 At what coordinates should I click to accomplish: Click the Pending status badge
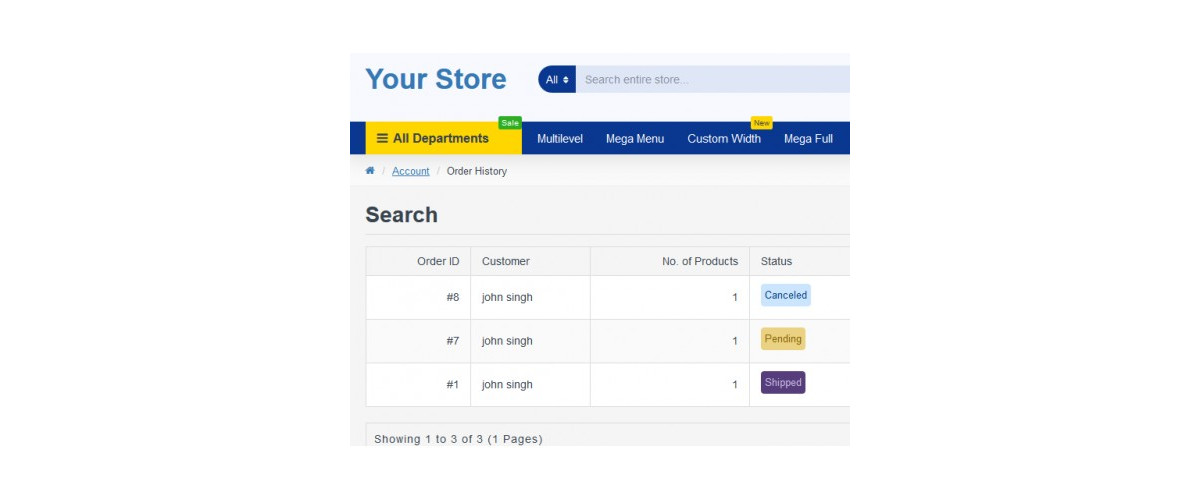[x=783, y=339]
